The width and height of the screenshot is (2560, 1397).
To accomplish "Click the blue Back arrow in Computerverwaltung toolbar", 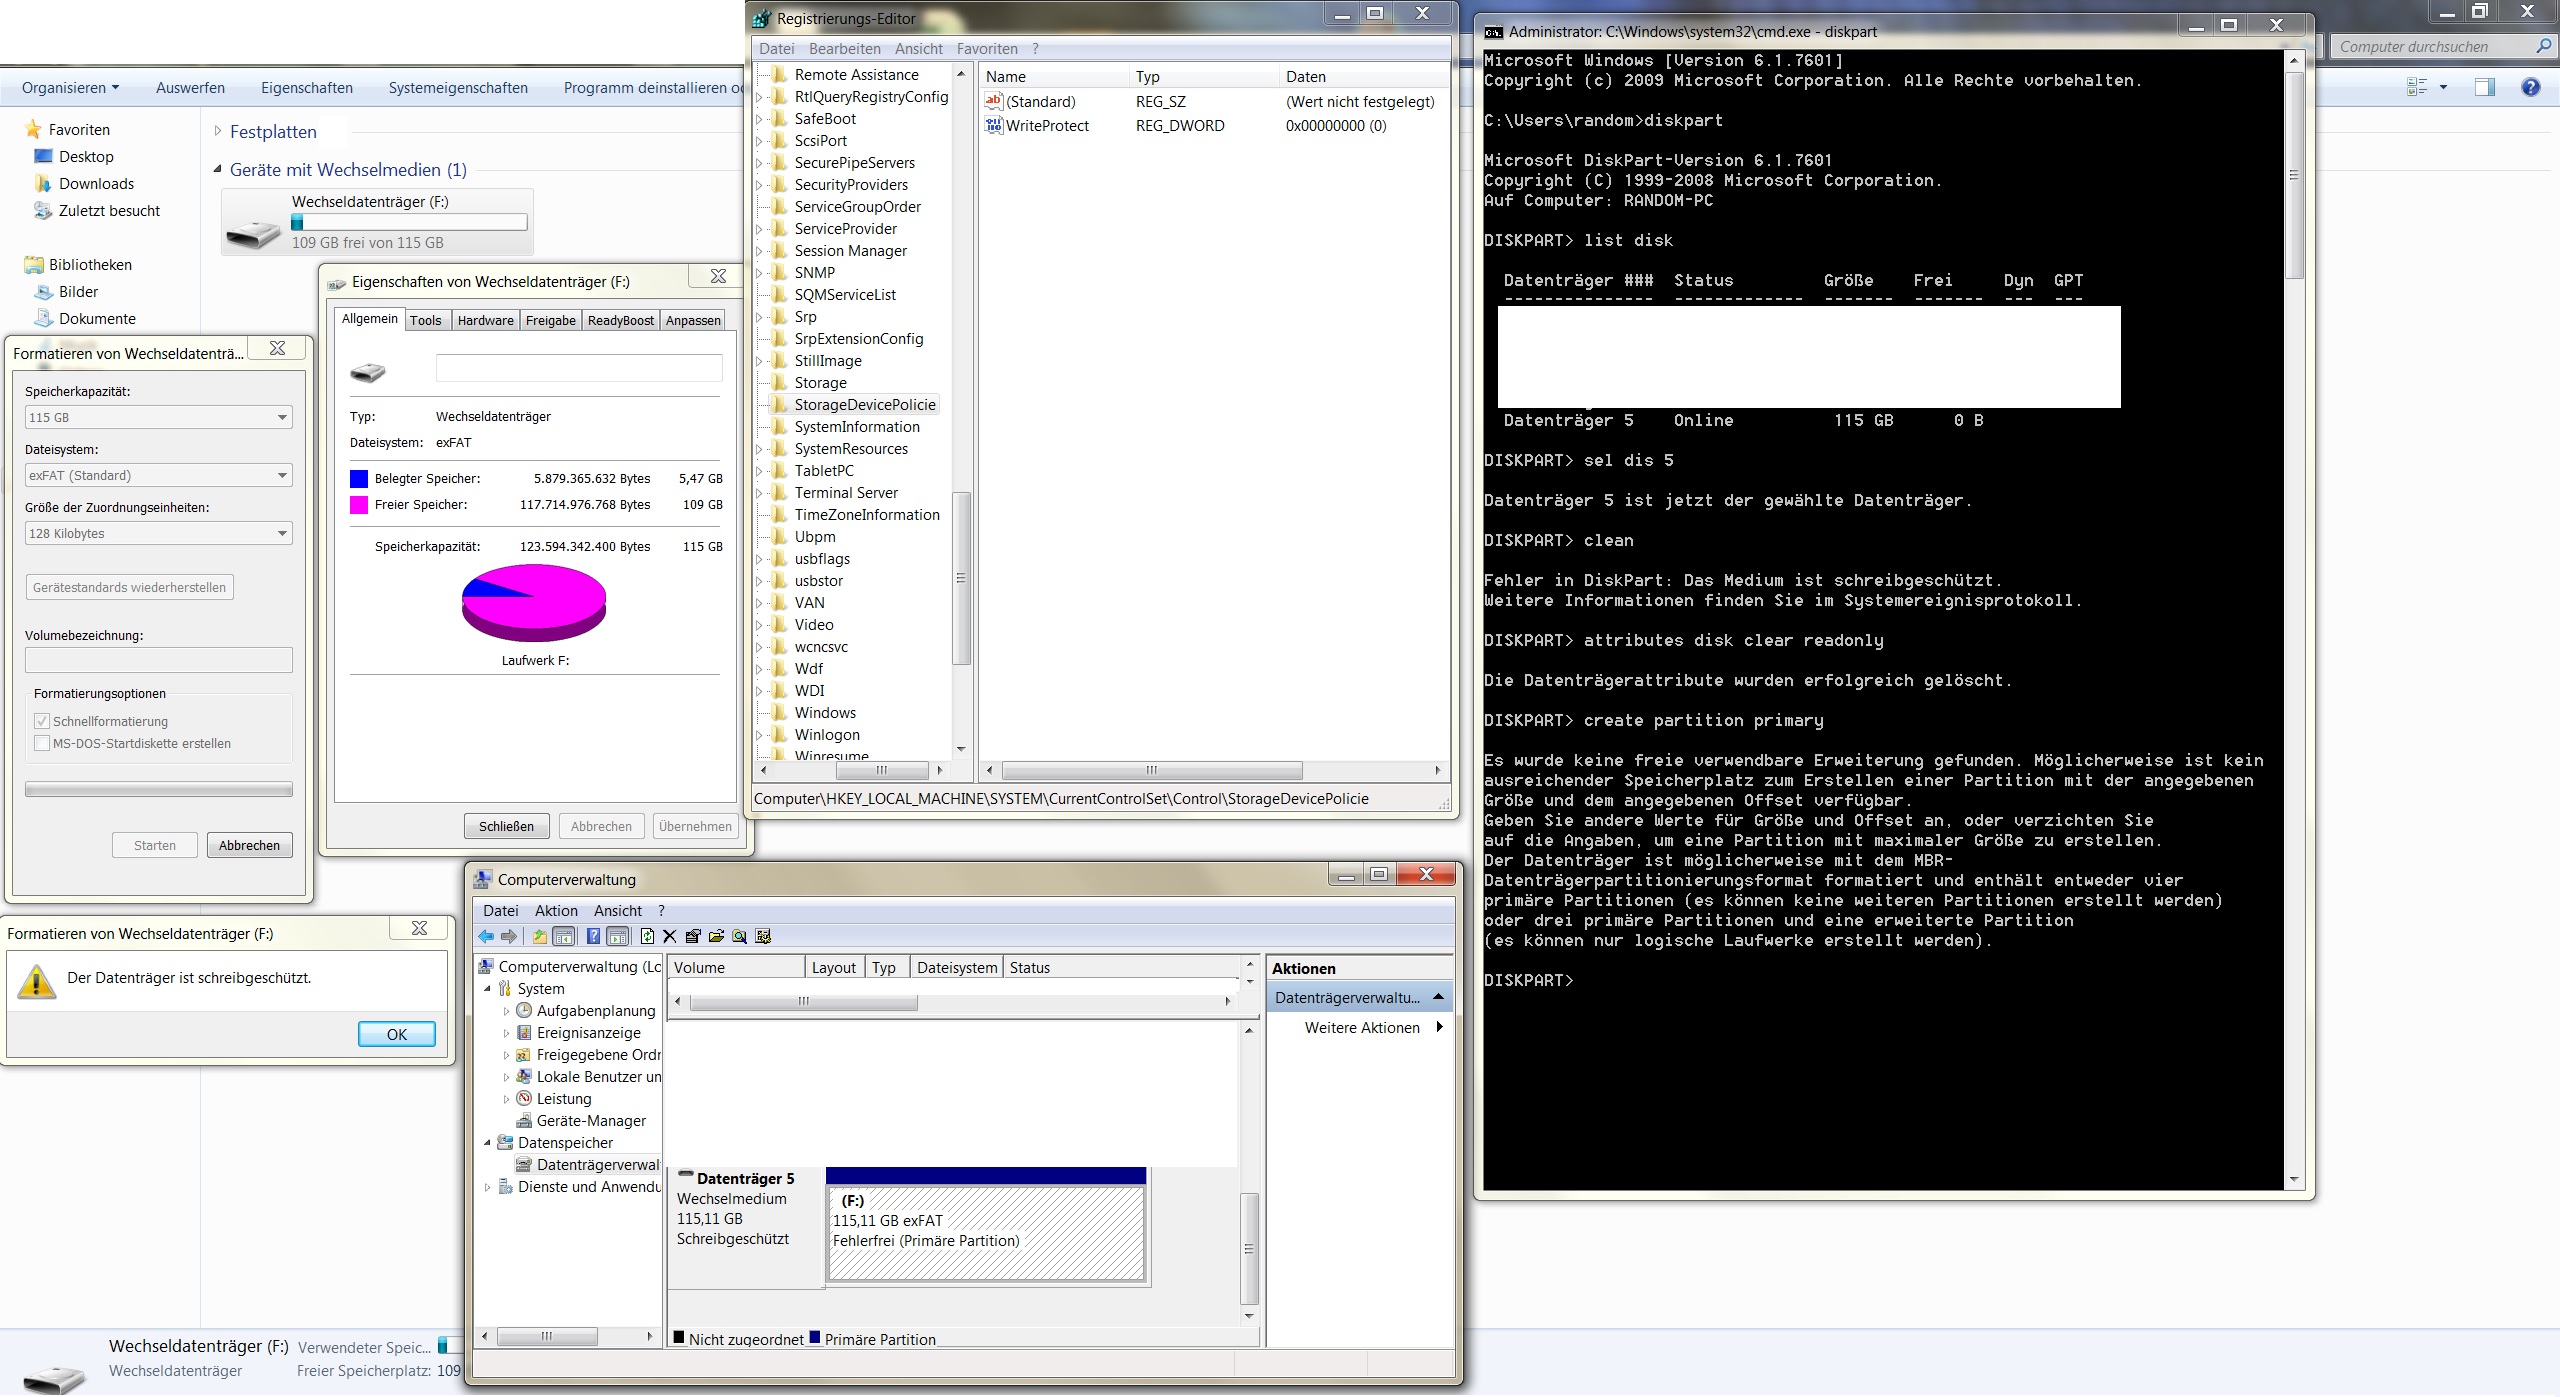I will (486, 937).
